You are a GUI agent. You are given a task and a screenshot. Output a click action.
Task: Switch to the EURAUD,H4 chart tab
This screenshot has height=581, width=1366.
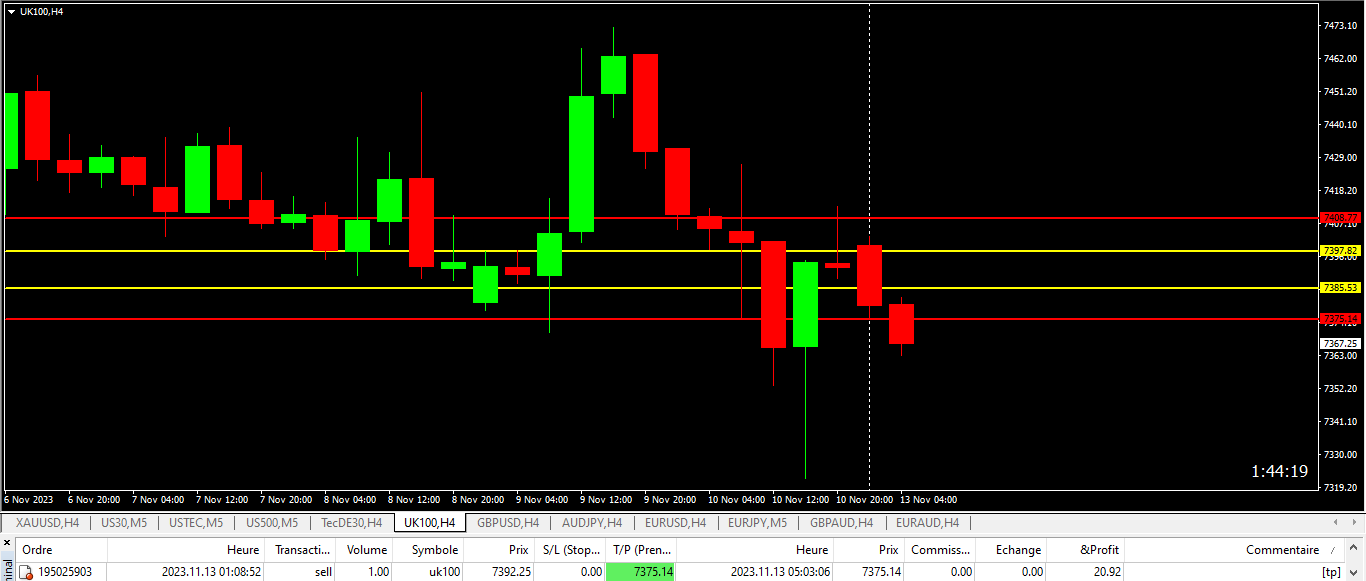pos(927,522)
